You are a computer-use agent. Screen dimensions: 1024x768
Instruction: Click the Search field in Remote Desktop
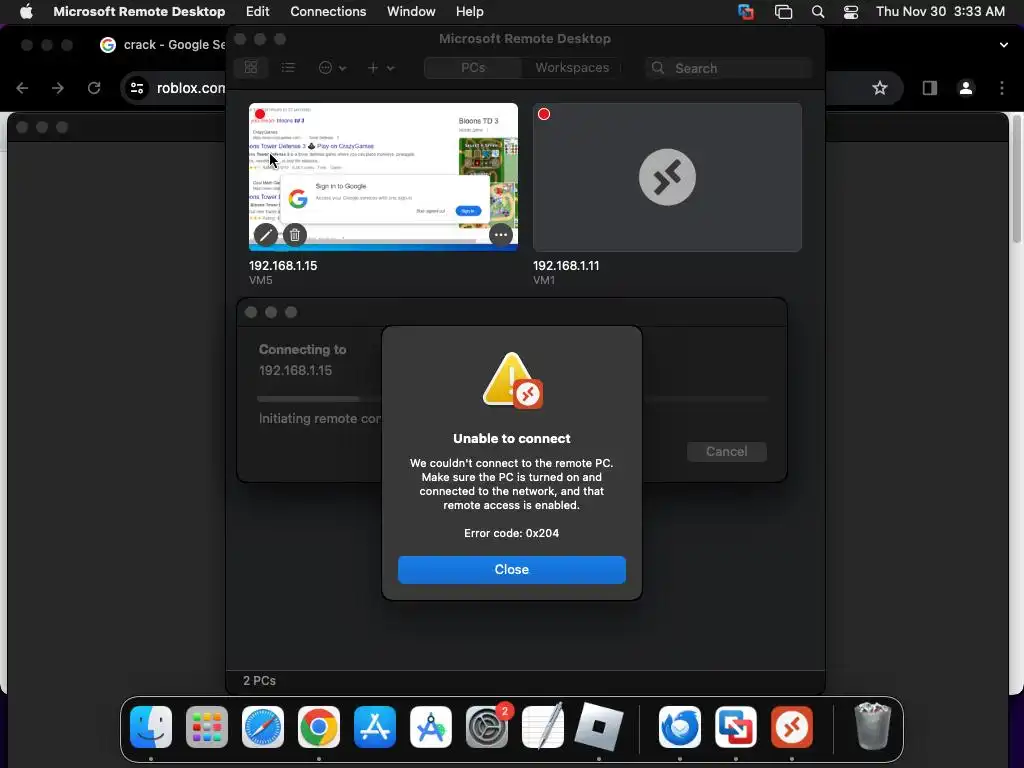pos(729,68)
